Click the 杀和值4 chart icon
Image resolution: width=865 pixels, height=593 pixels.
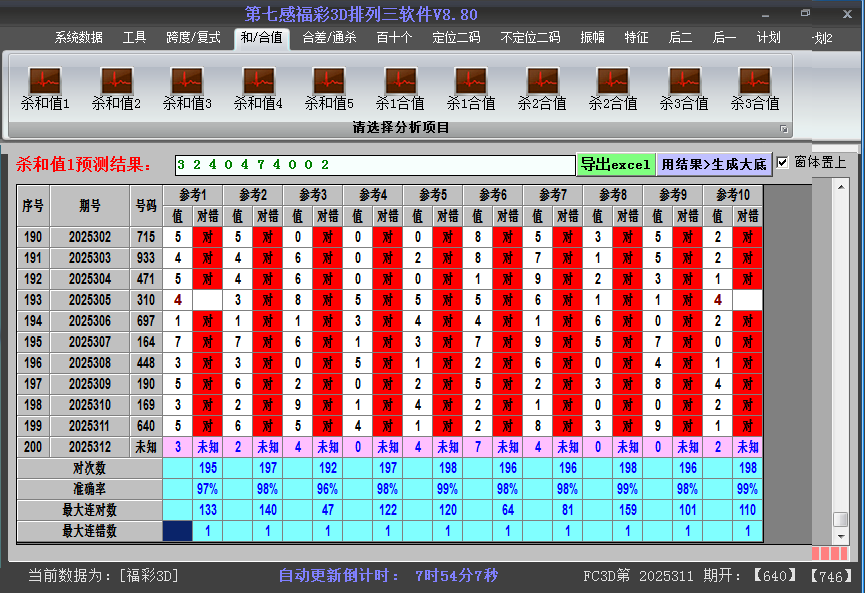258,81
